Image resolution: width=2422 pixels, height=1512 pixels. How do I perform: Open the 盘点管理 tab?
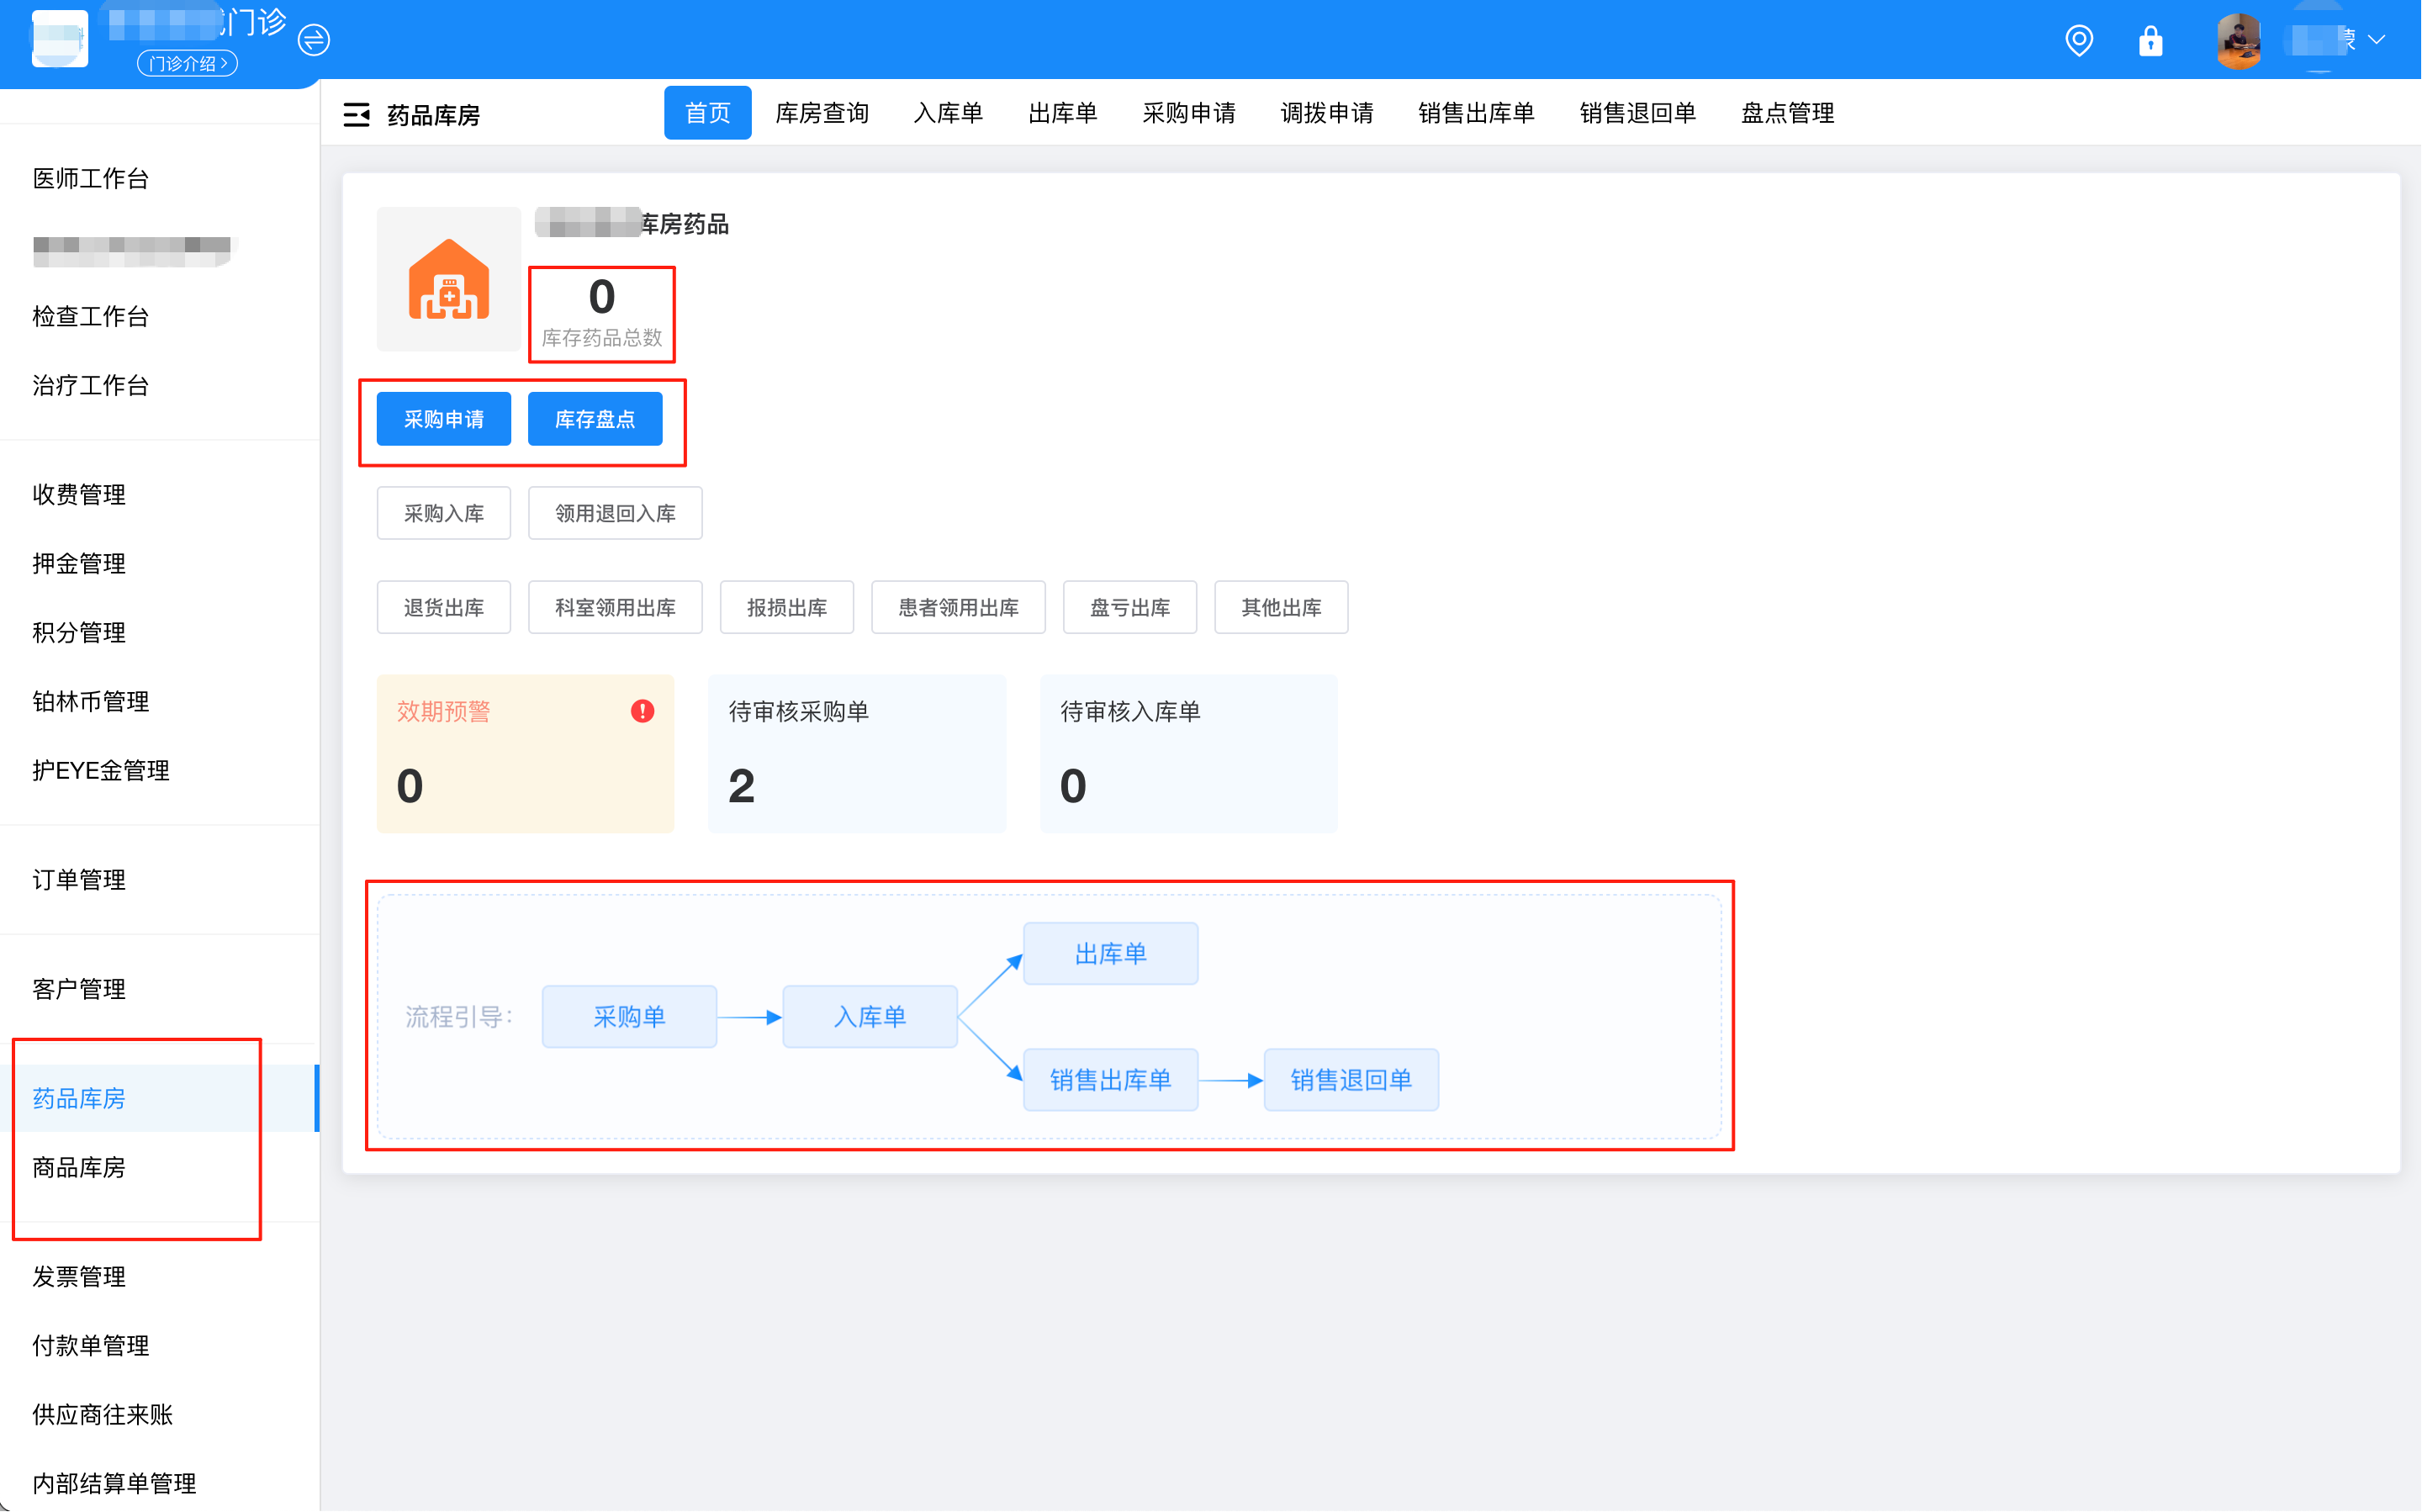point(1787,113)
